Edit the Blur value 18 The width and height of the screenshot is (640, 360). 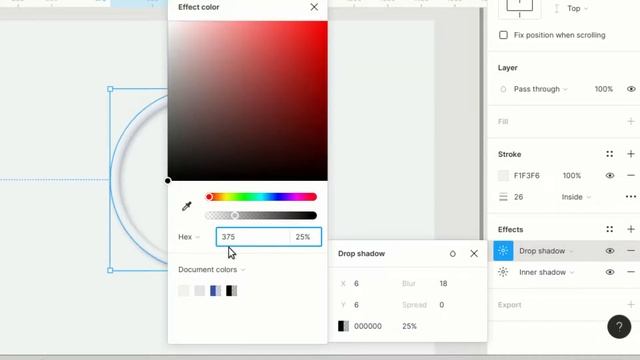(444, 284)
